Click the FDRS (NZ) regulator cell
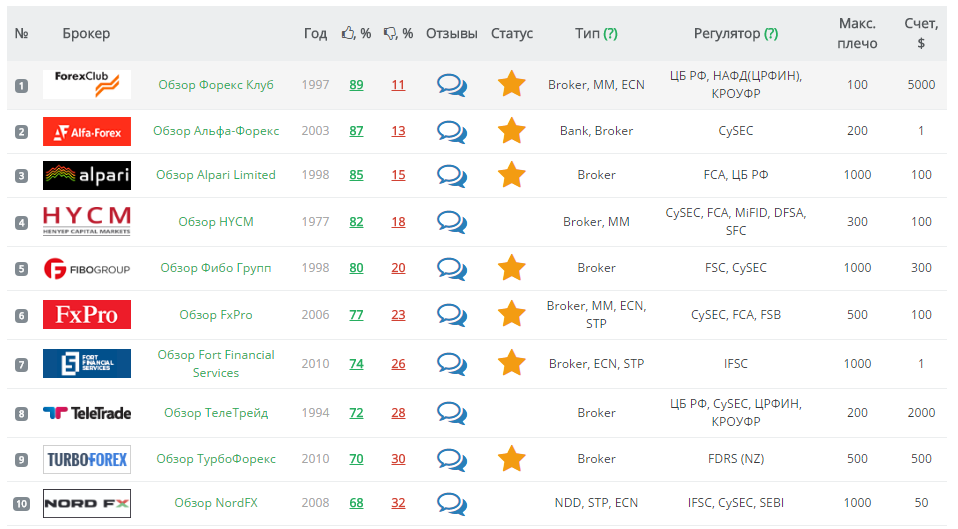 [736, 459]
